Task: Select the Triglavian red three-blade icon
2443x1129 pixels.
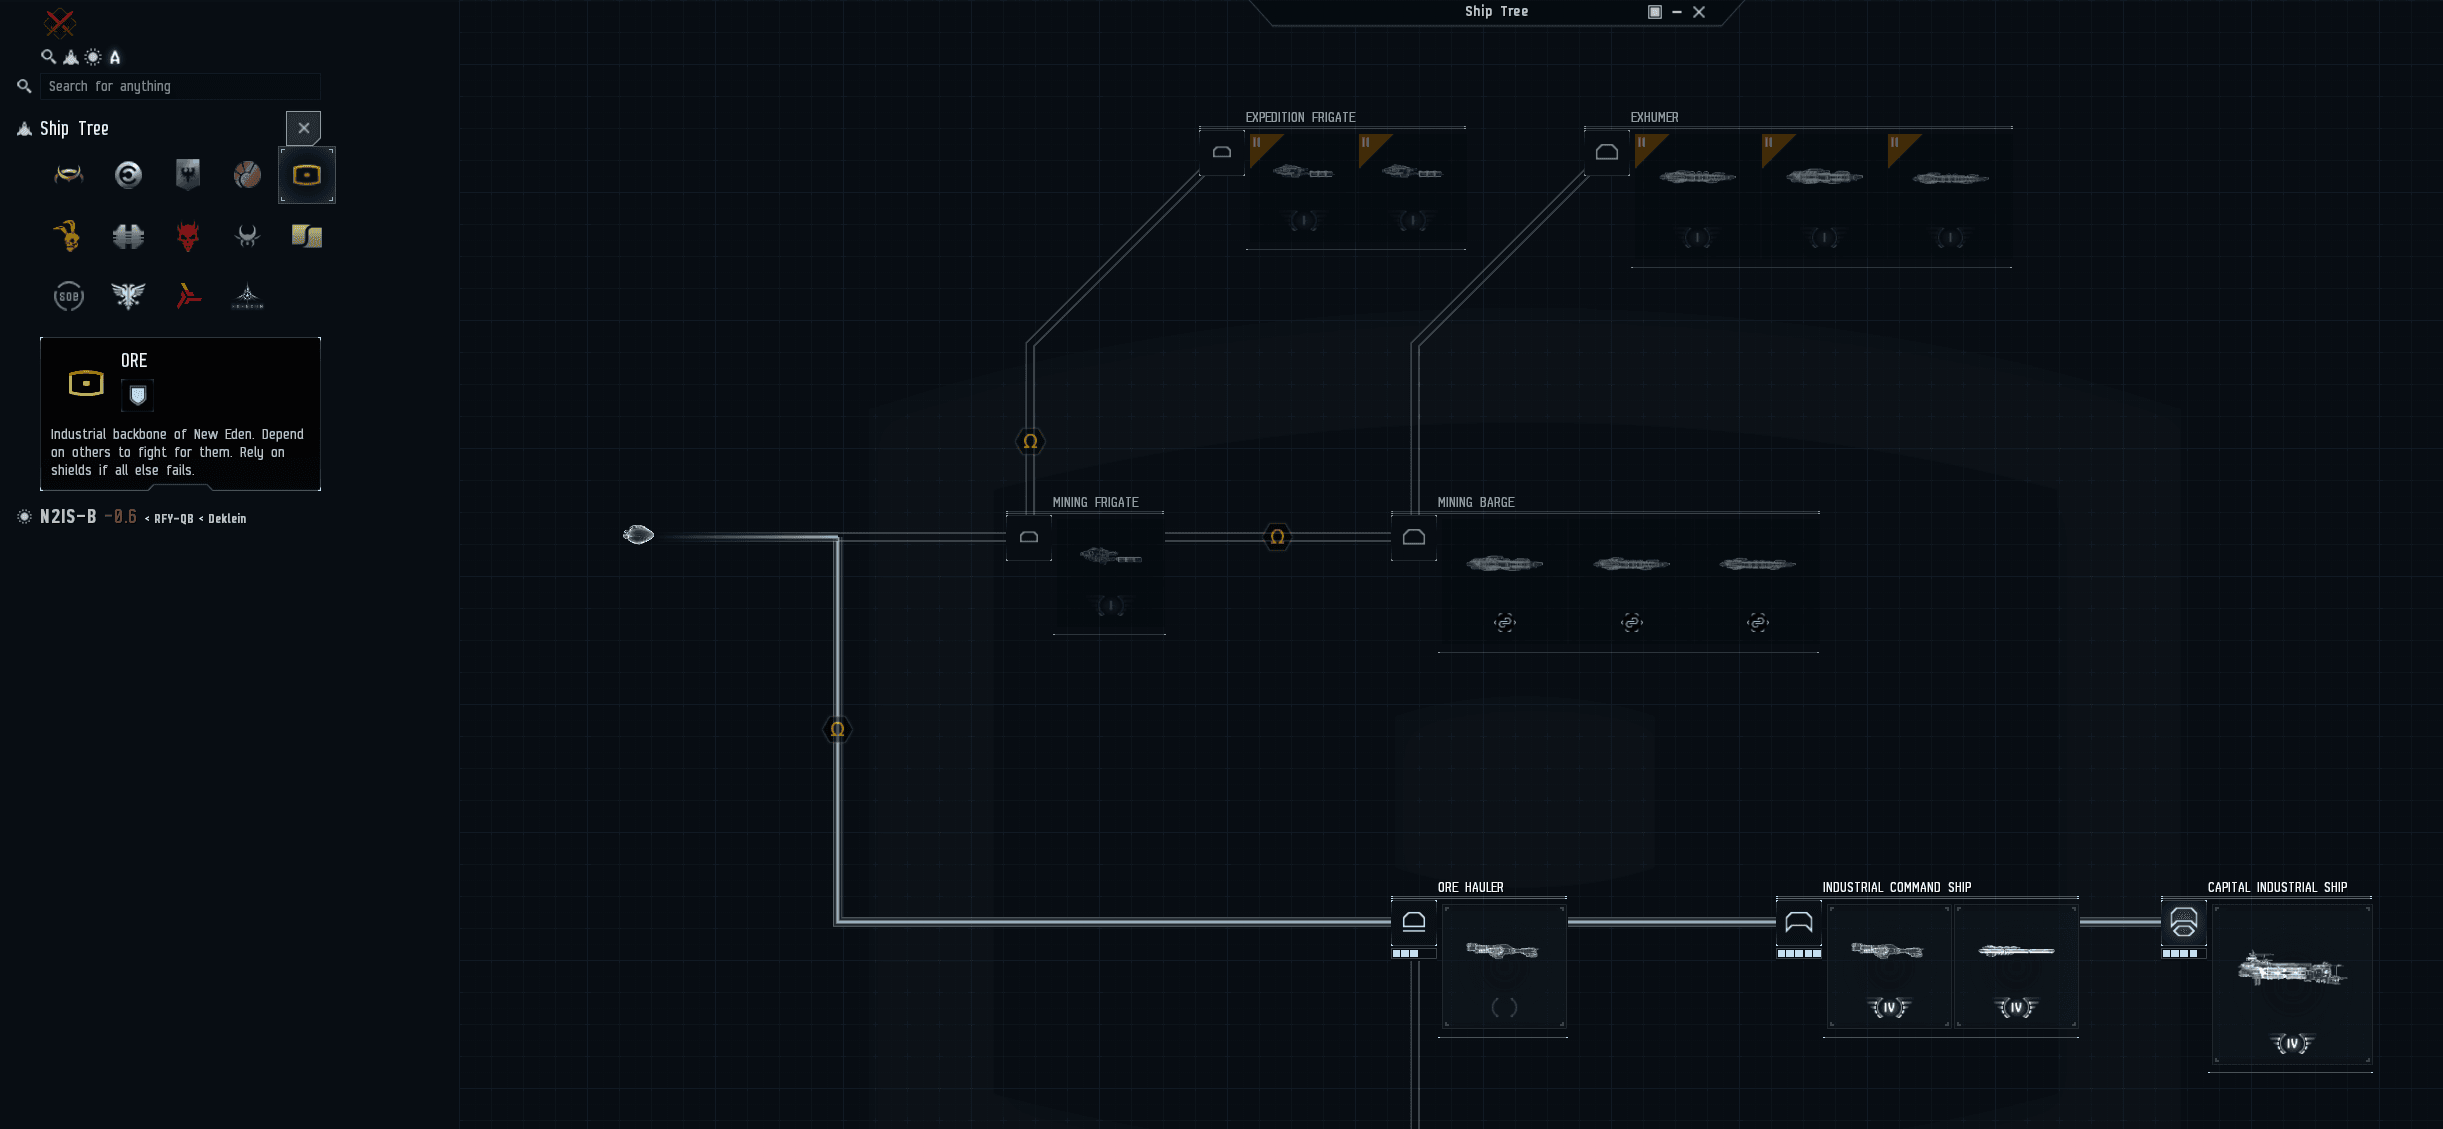Action: pos(188,296)
